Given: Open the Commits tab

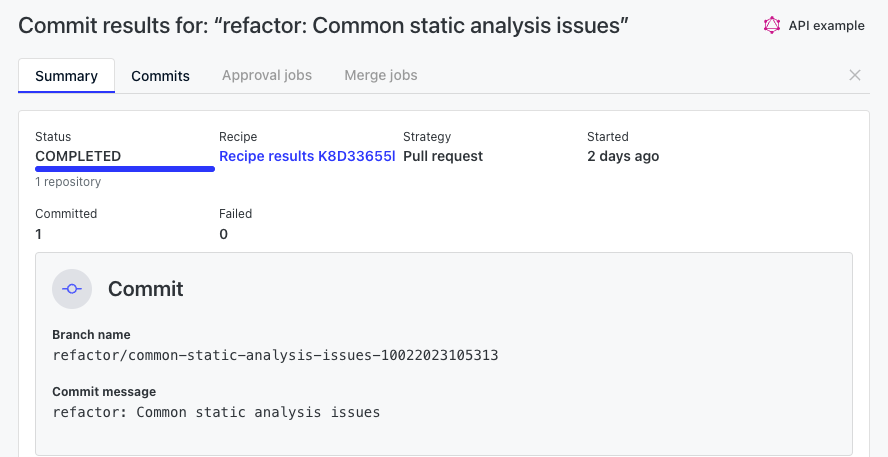Looking at the screenshot, I should coord(160,76).
